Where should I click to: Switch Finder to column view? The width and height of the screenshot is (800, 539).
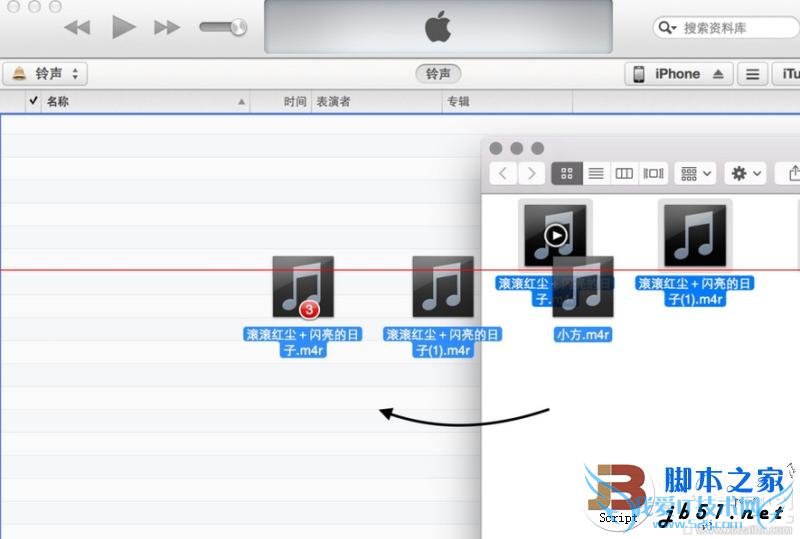point(624,174)
